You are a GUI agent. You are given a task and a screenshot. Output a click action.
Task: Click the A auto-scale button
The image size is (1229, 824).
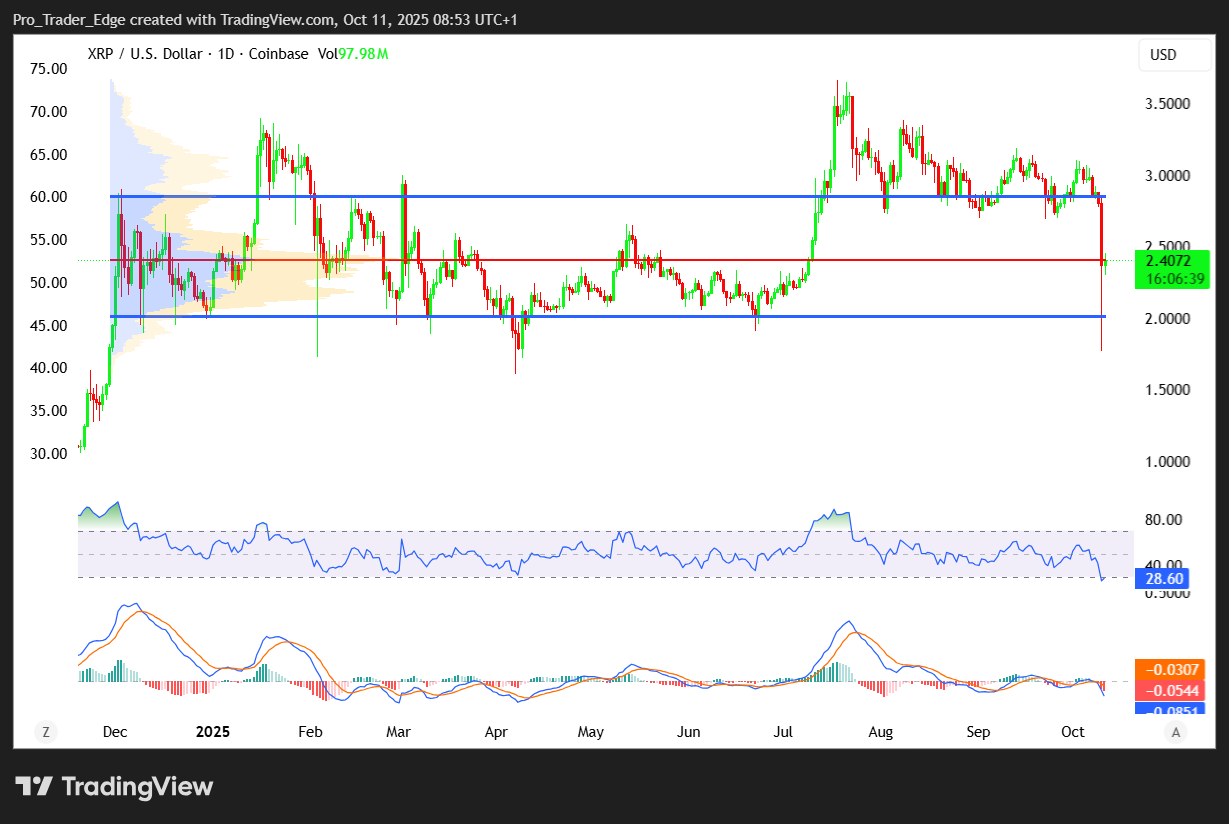coord(1177,732)
